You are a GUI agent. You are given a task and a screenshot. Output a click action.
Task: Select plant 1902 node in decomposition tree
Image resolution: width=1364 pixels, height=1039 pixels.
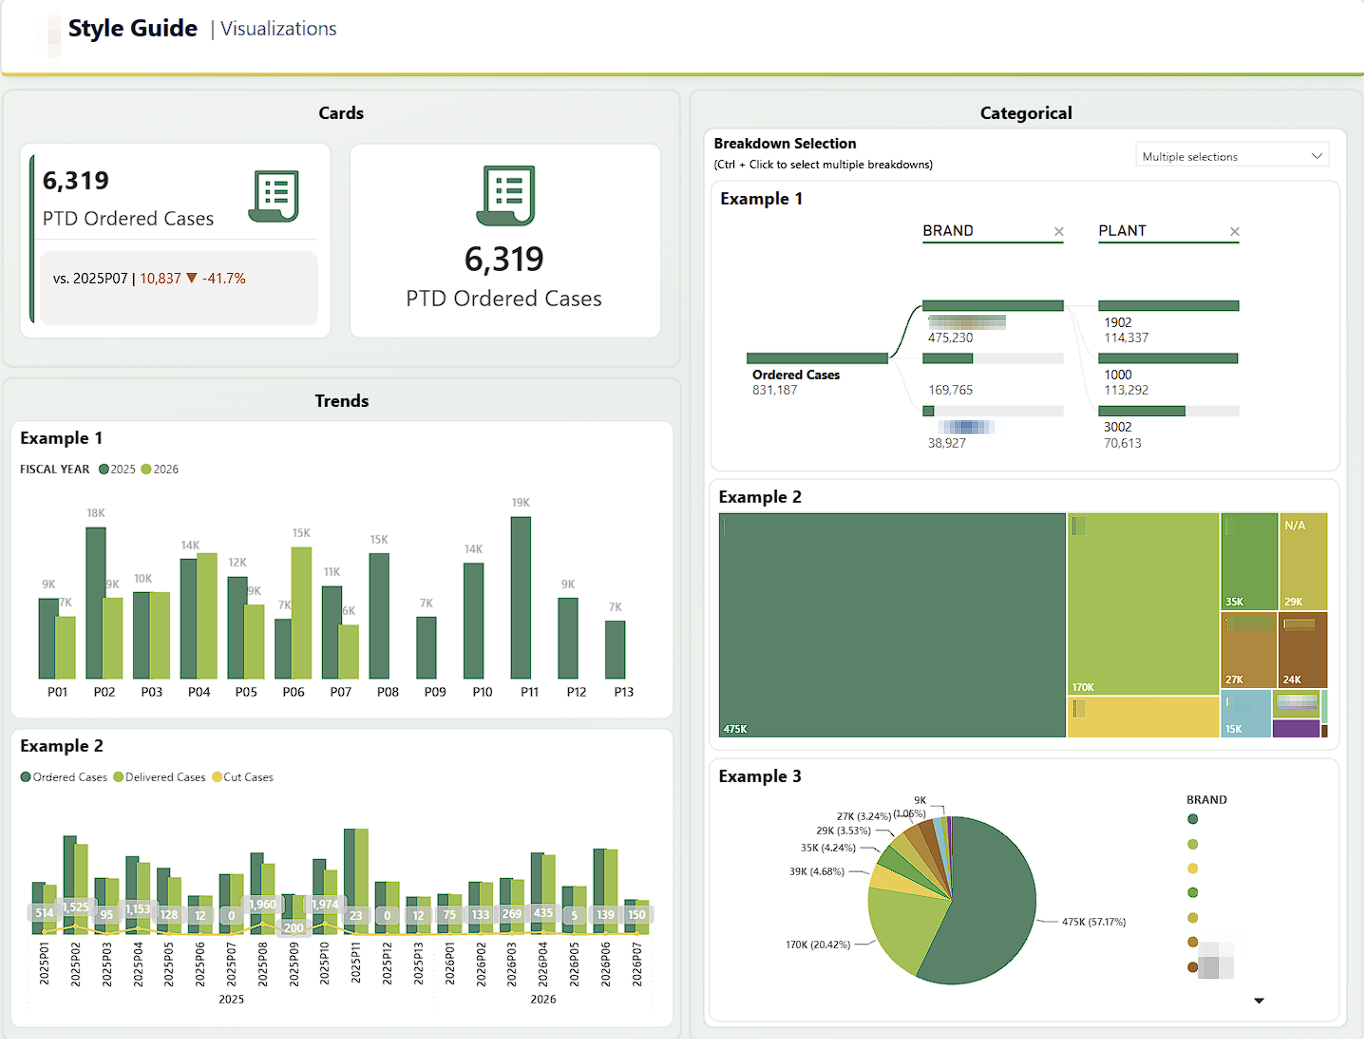1168,306
